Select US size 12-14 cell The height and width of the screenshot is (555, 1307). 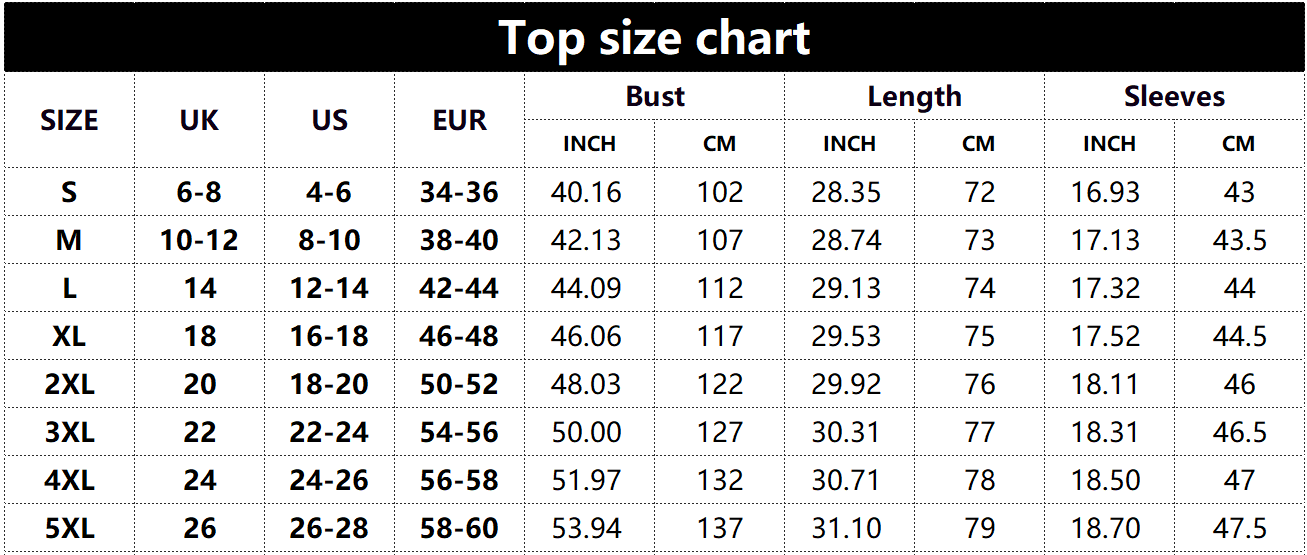[329, 289]
